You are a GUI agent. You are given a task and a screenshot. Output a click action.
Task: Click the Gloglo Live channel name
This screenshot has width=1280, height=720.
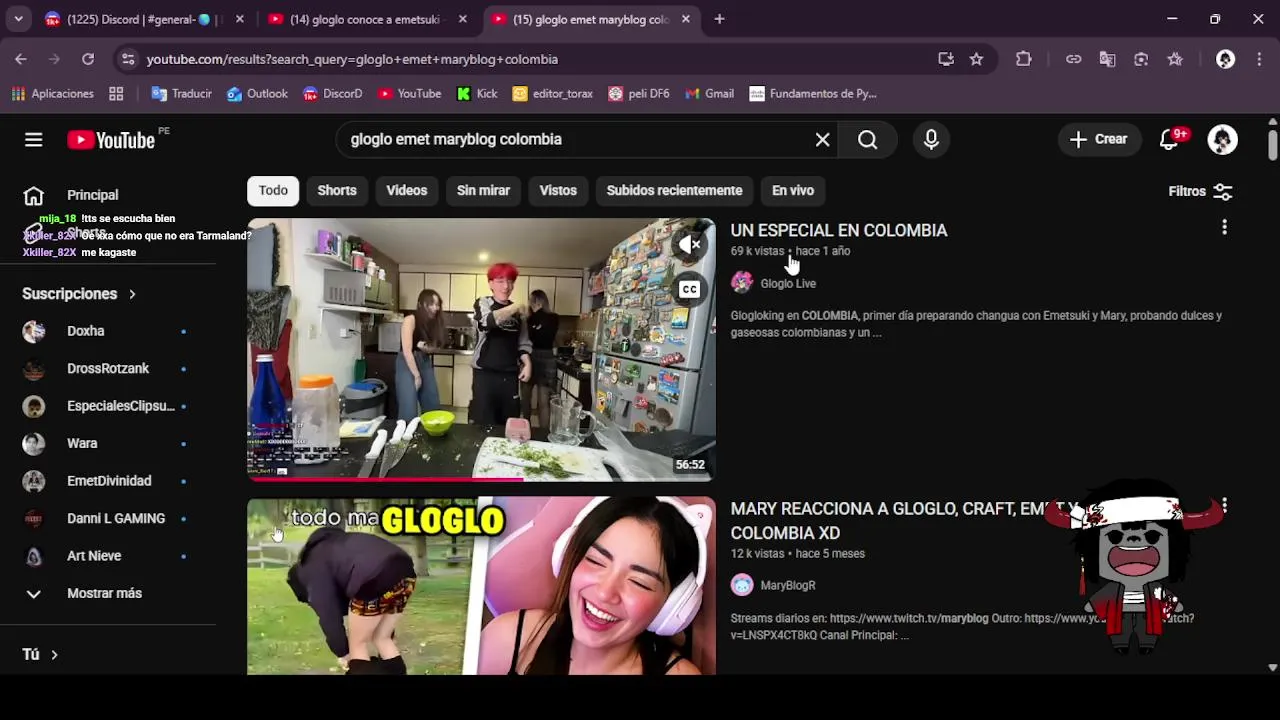788,284
